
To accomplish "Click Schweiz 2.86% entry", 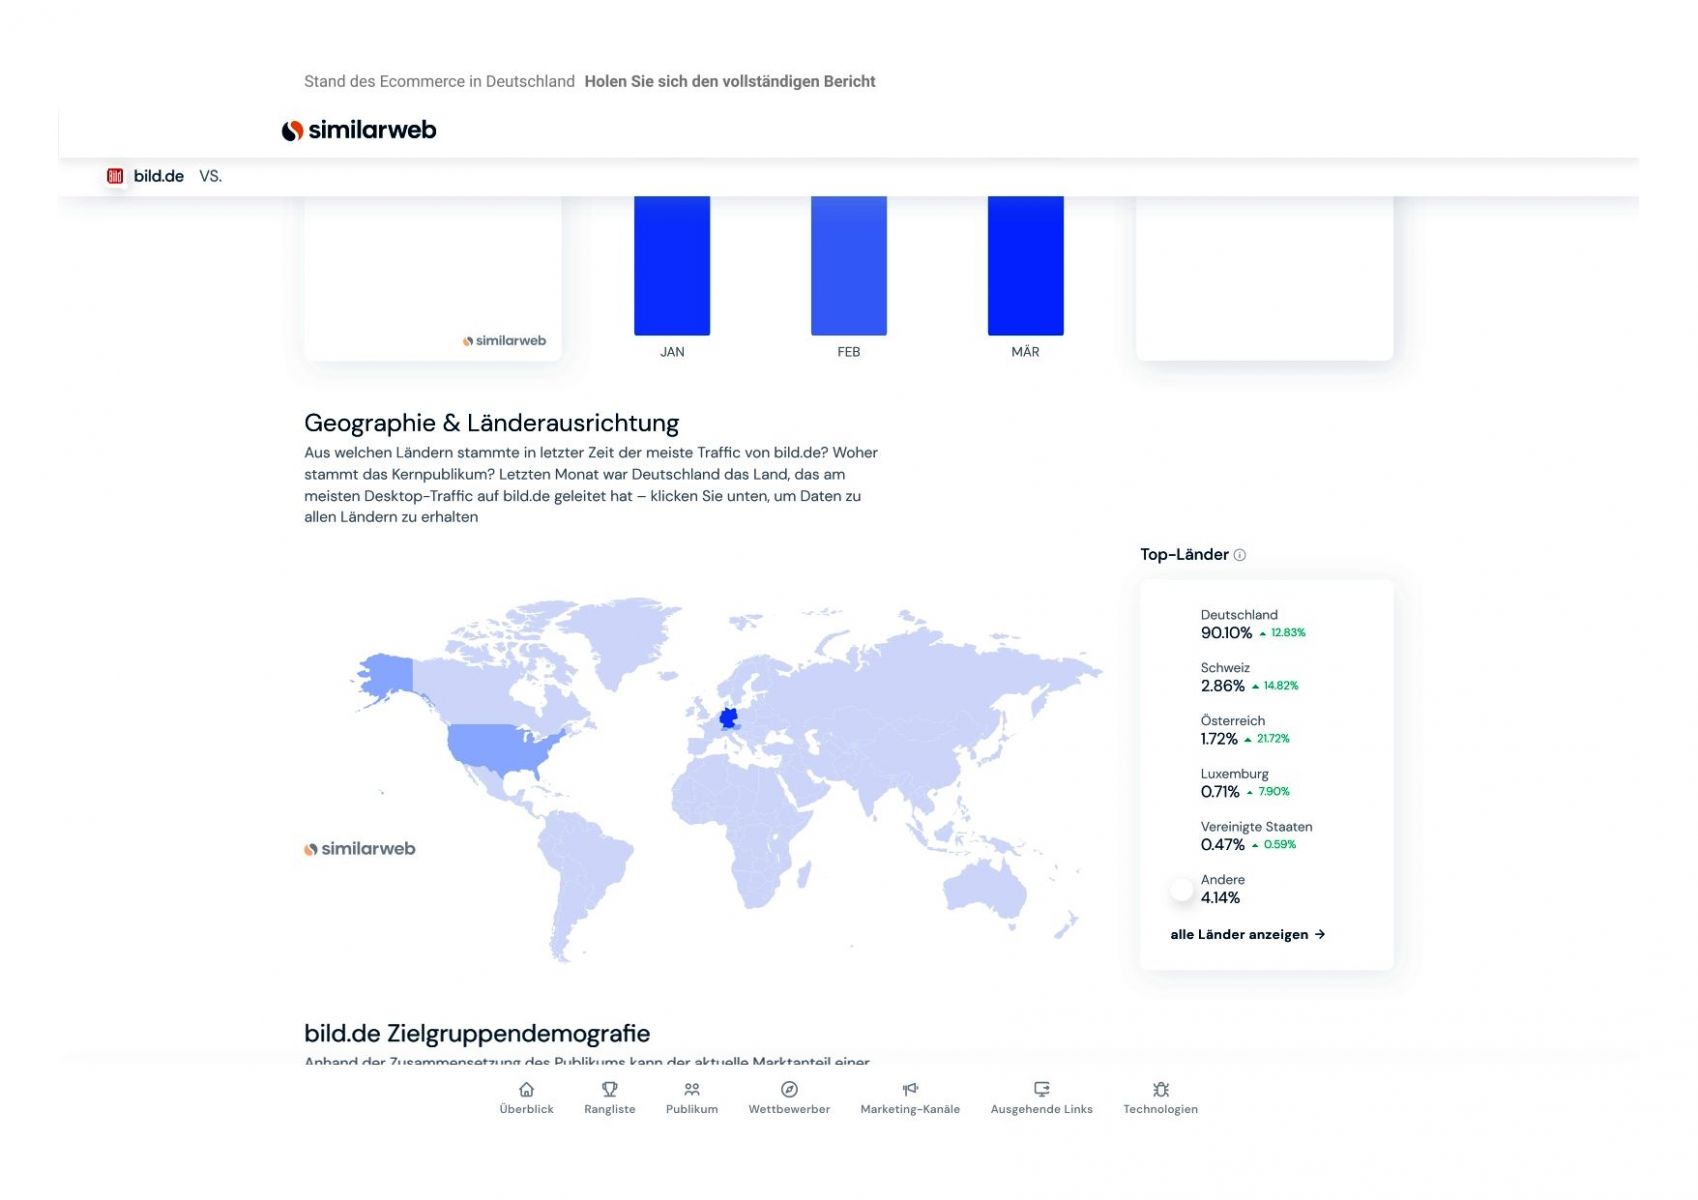I will tap(1249, 677).
